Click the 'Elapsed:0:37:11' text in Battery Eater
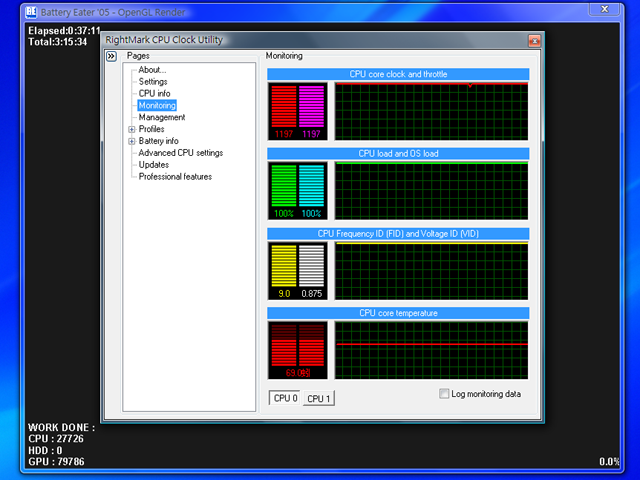640x480 pixels. click(64, 31)
